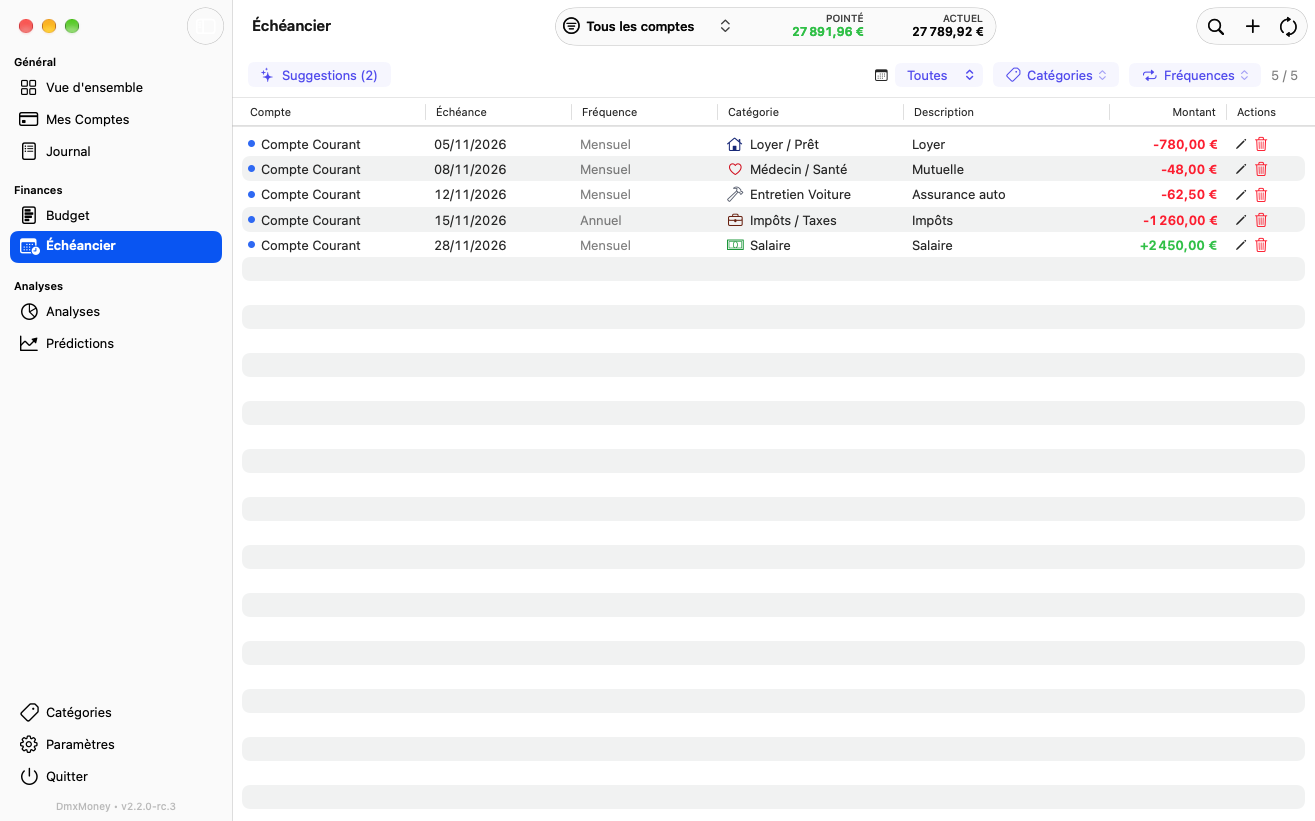The width and height of the screenshot is (1315, 821).
Task: Open Paramètres settings
Action: pyautogui.click(x=116, y=744)
